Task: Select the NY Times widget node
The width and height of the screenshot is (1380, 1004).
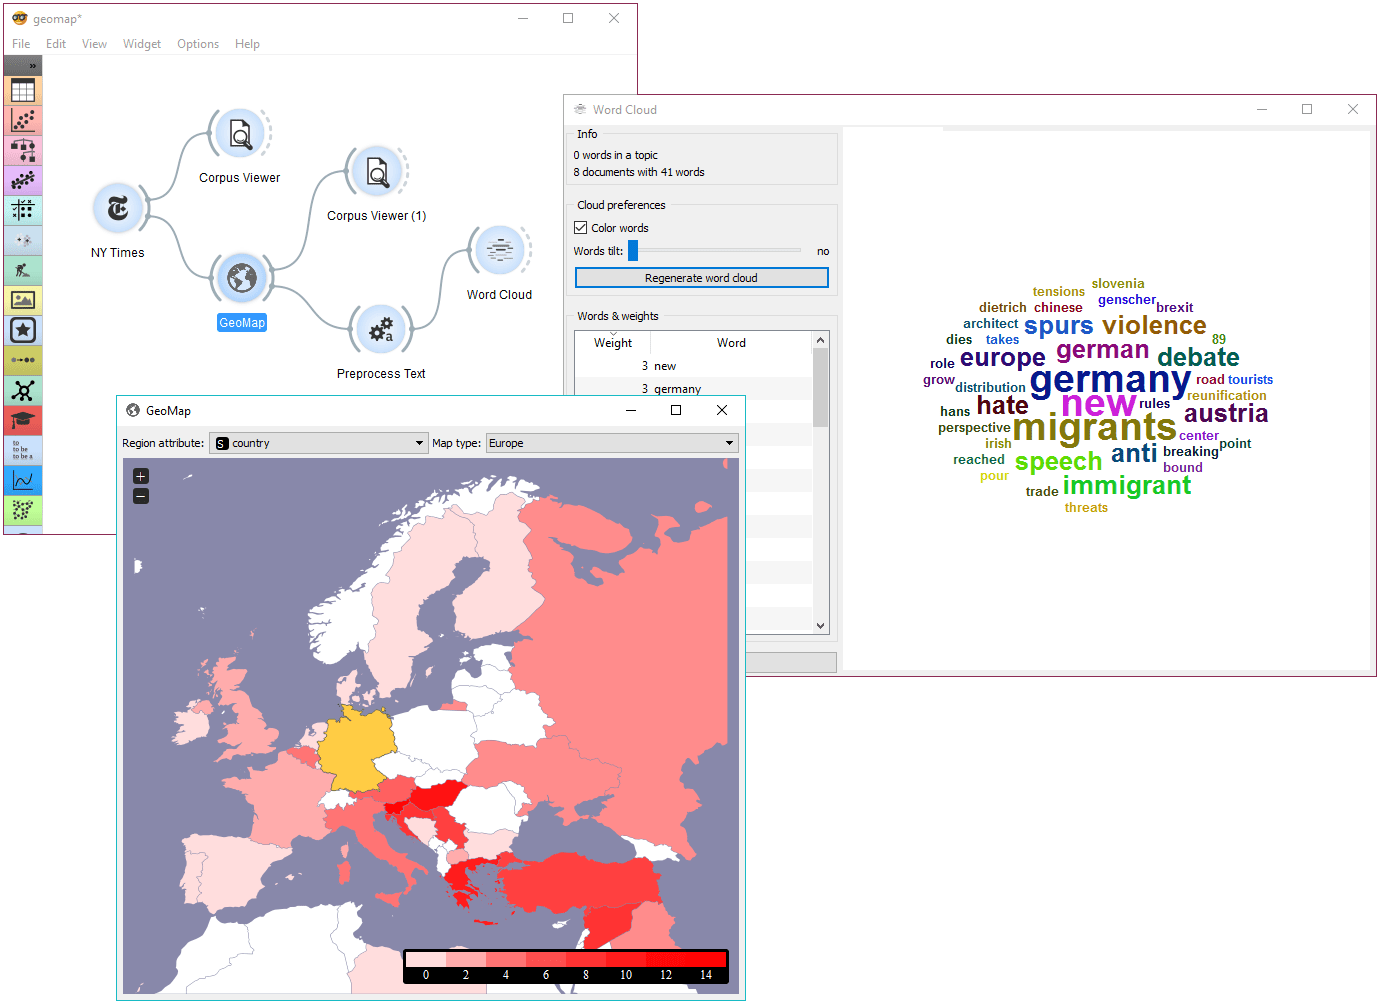Action: tap(118, 208)
